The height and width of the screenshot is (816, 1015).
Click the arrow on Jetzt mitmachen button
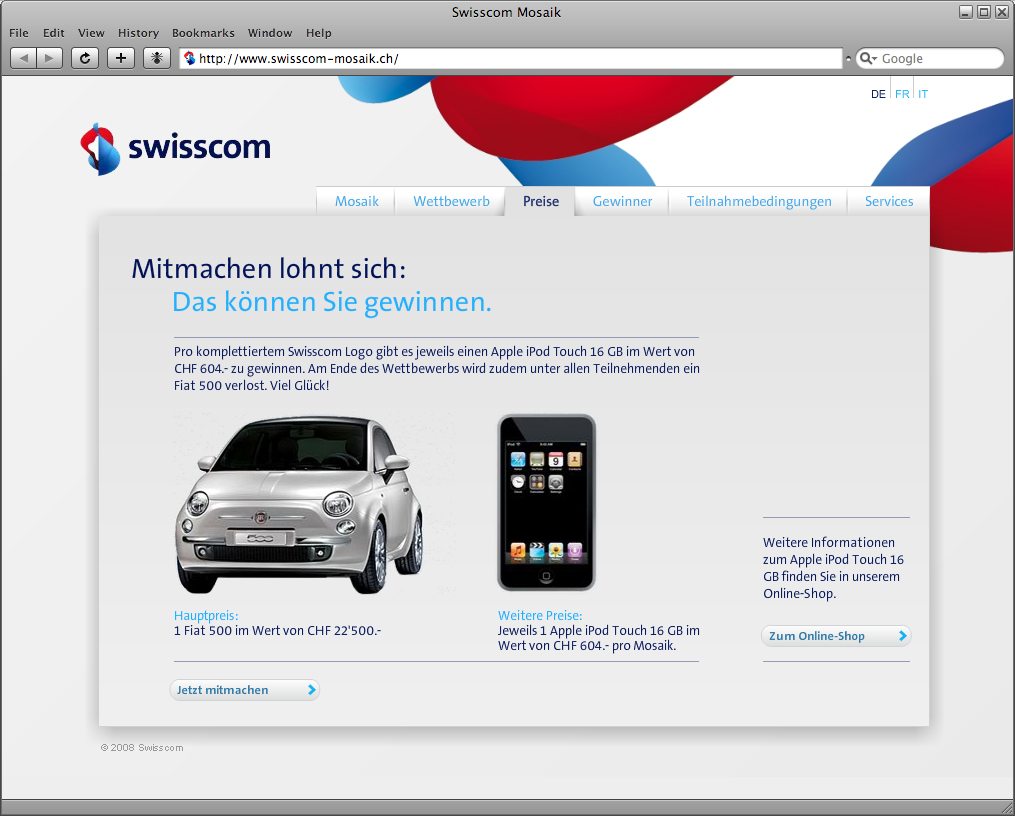(x=311, y=690)
